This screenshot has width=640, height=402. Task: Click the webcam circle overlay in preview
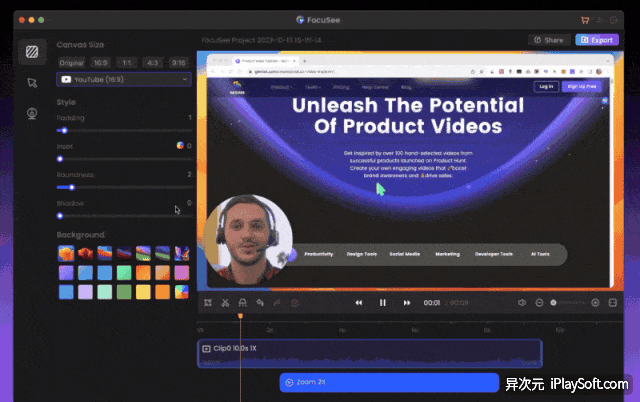(x=247, y=239)
